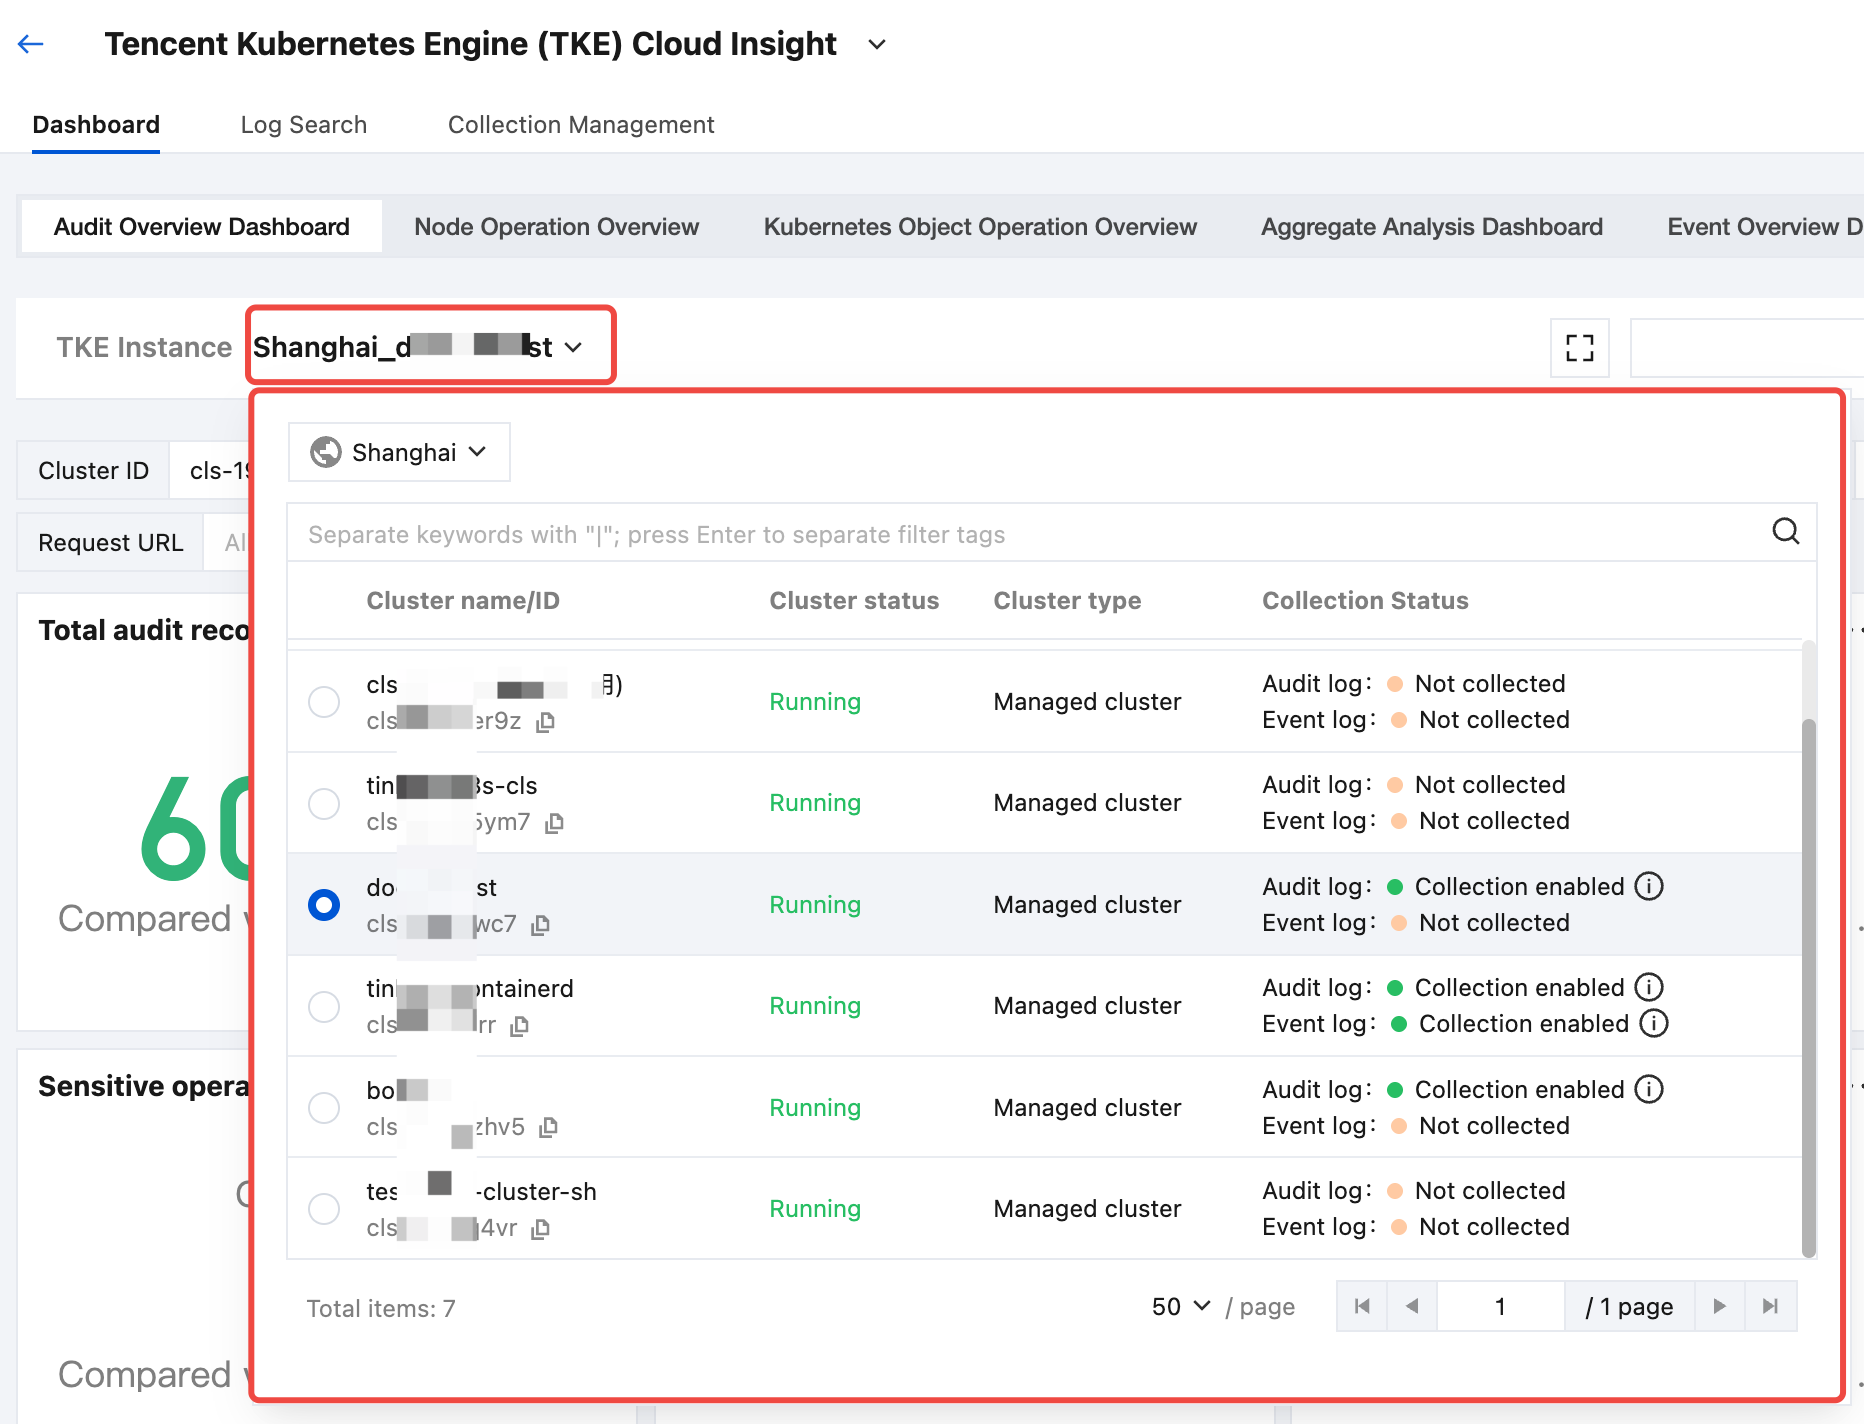Screen dimensions: 1864x1424
Task: Expand the TKE Instance selector
Action: [430, 347]
